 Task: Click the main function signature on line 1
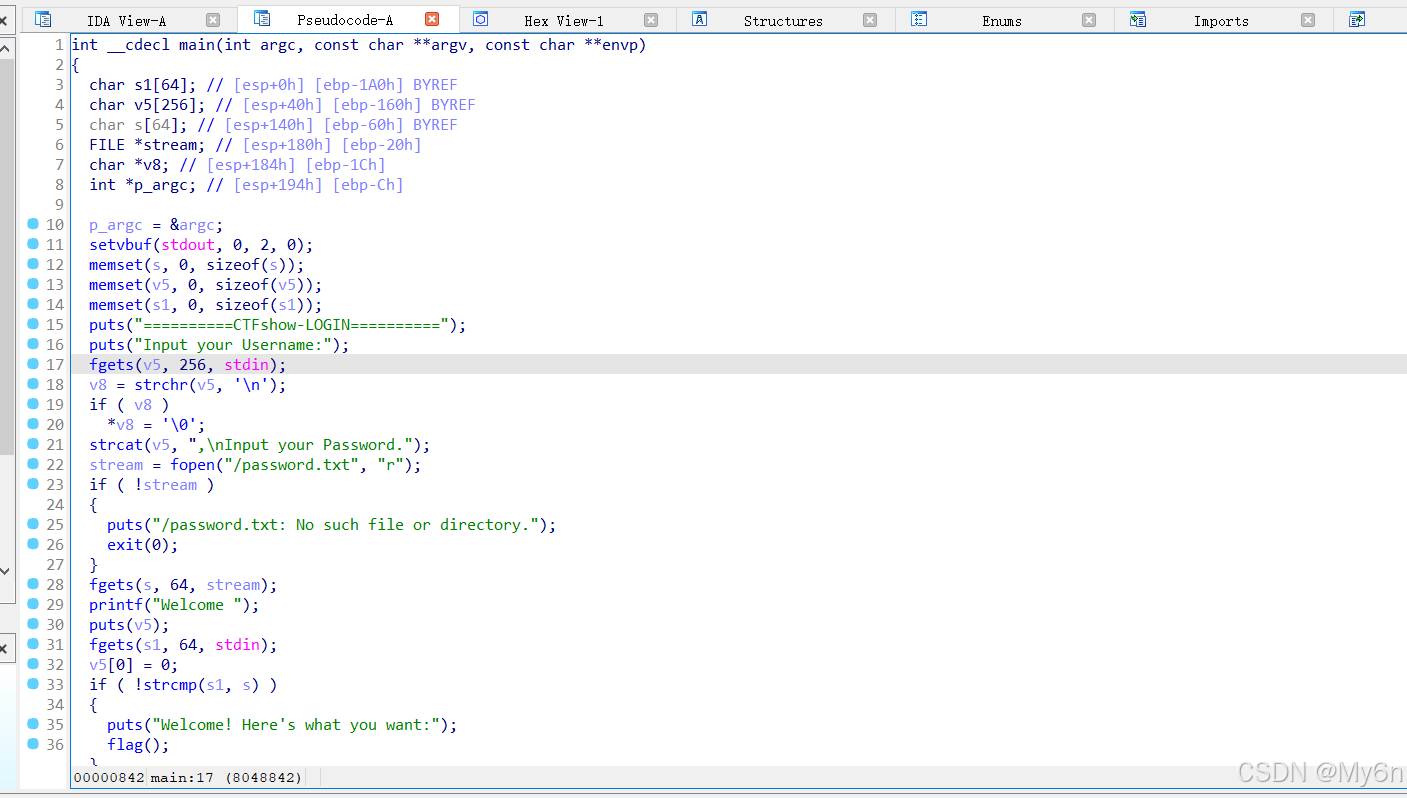(x=359, y=45)
